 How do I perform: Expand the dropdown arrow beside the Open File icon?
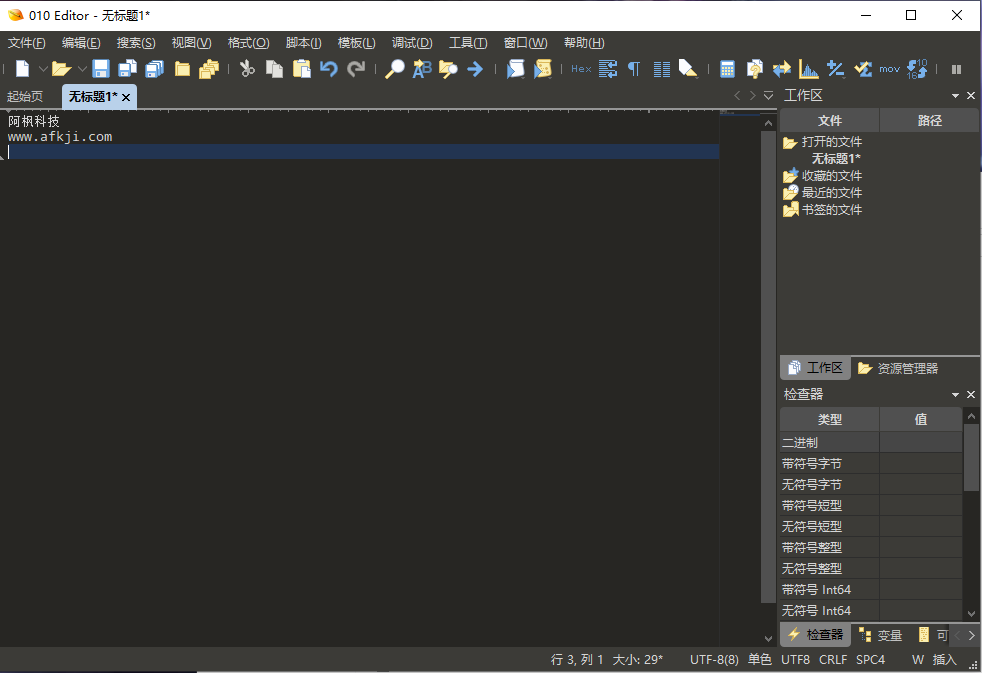82,69
